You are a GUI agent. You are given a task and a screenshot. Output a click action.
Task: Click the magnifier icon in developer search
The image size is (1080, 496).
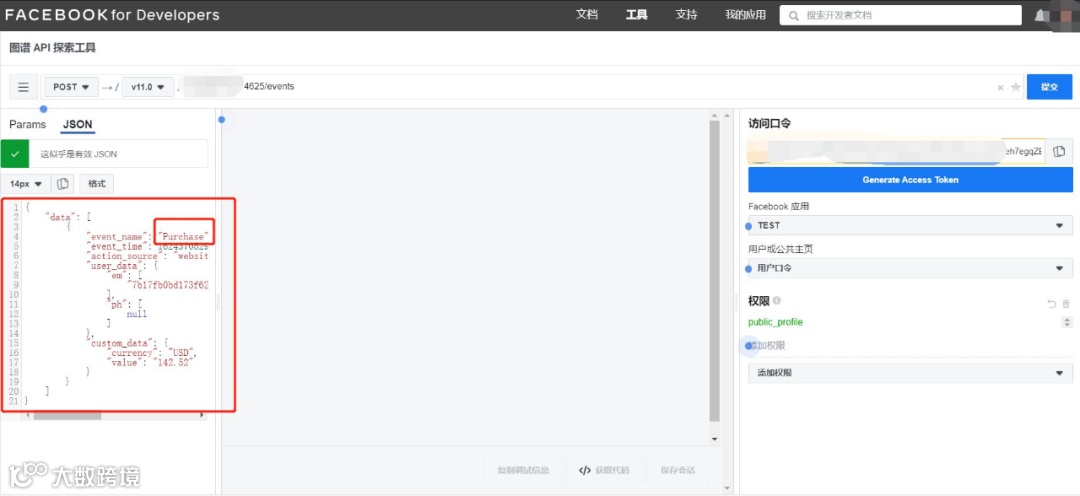coord(794,15)
